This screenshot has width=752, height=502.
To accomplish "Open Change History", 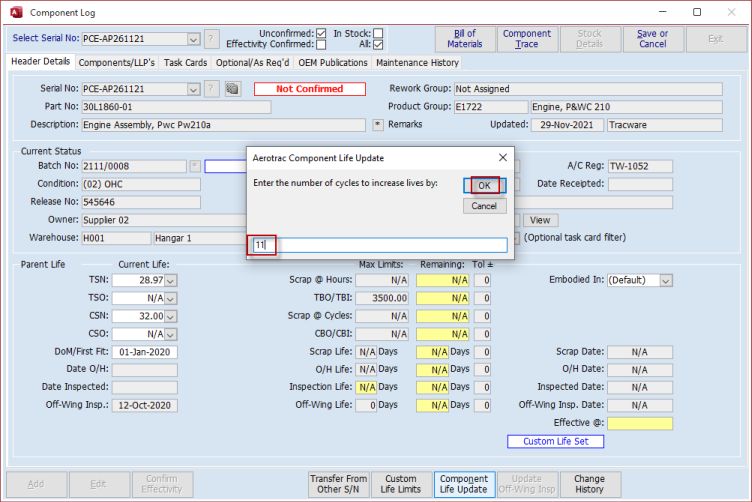I will 589,484.
